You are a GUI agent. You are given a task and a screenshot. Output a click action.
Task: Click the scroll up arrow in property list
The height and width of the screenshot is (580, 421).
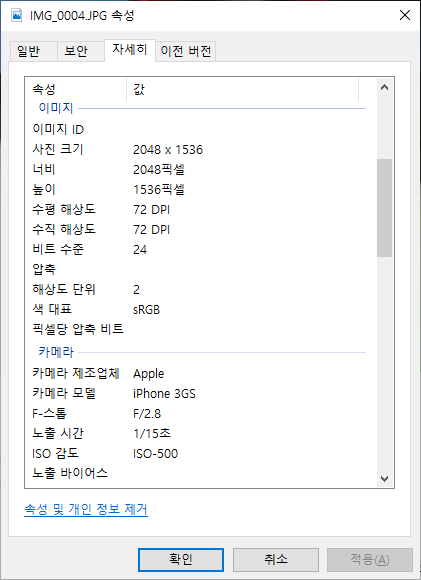[x=384, y=87]
